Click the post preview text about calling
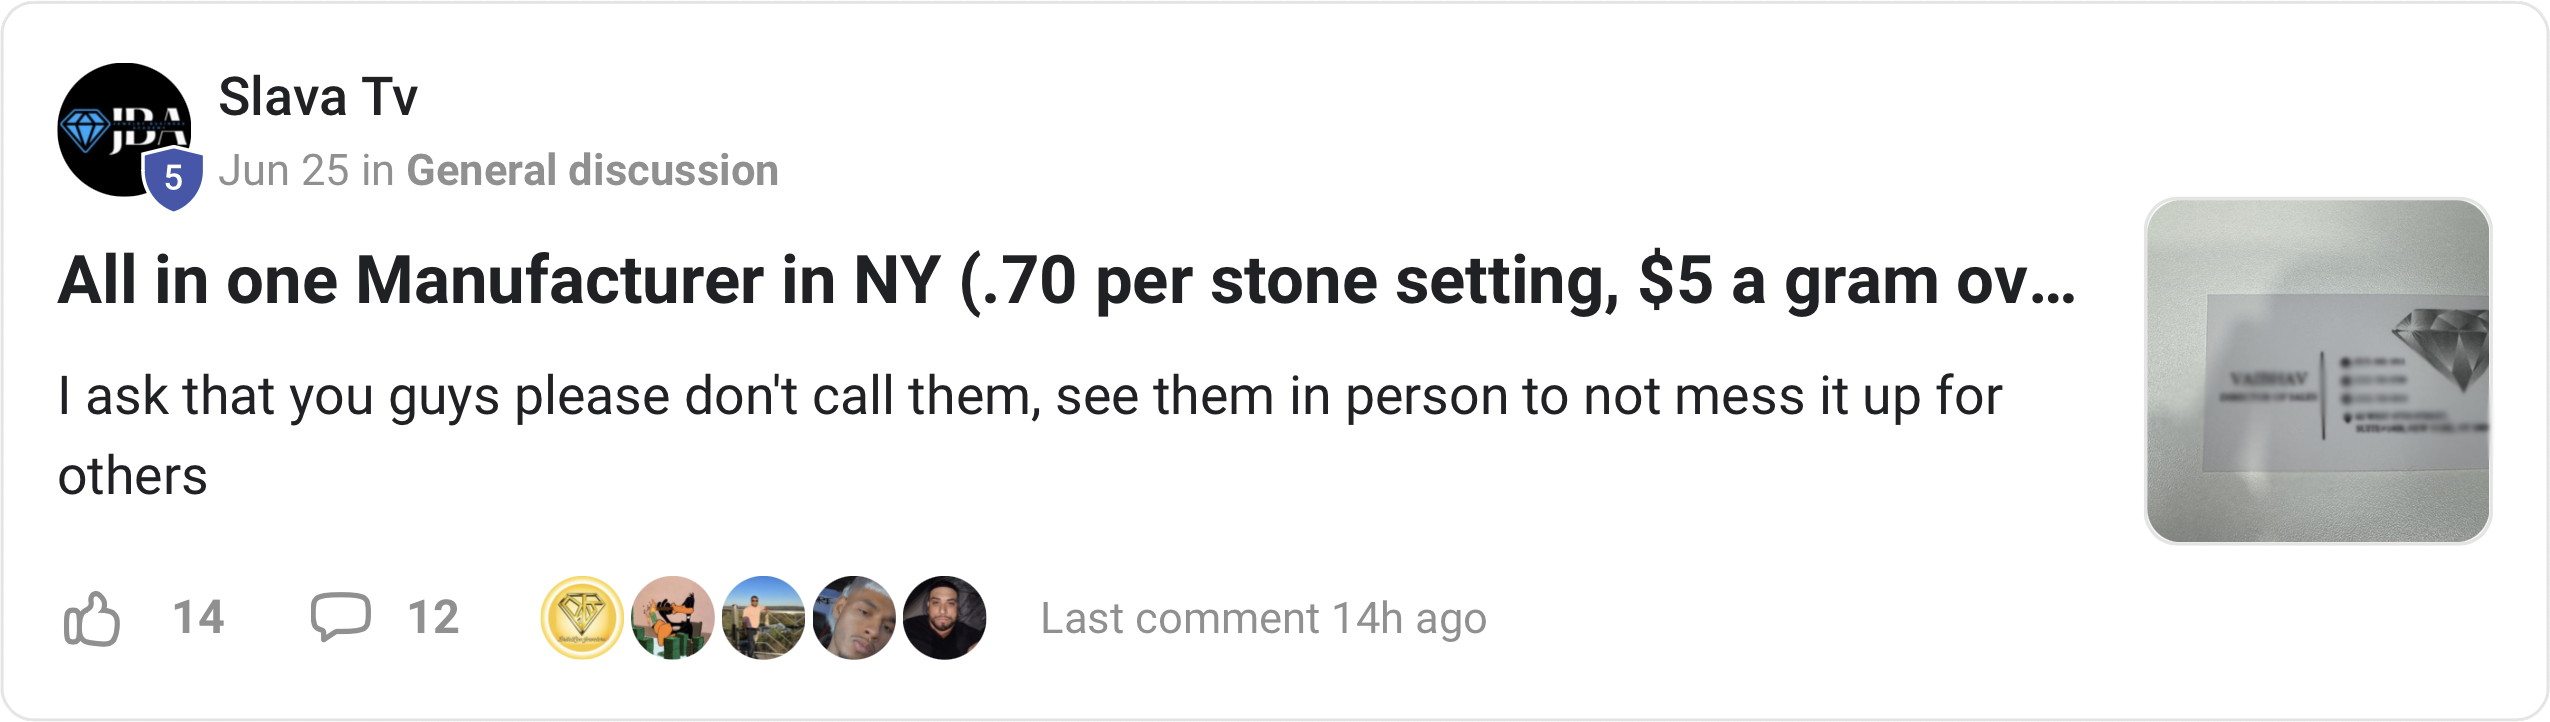 tap(1030, 436)
